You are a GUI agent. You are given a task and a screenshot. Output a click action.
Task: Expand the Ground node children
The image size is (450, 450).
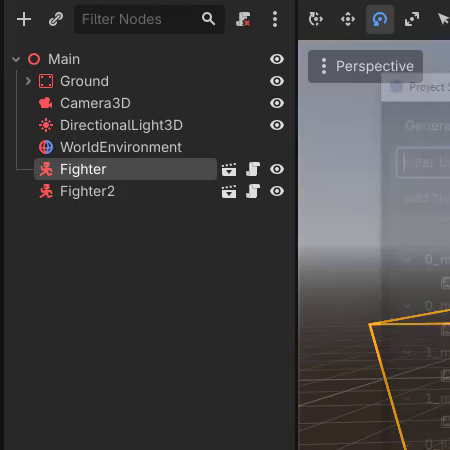pyautogui.click(x=28, y=81)
